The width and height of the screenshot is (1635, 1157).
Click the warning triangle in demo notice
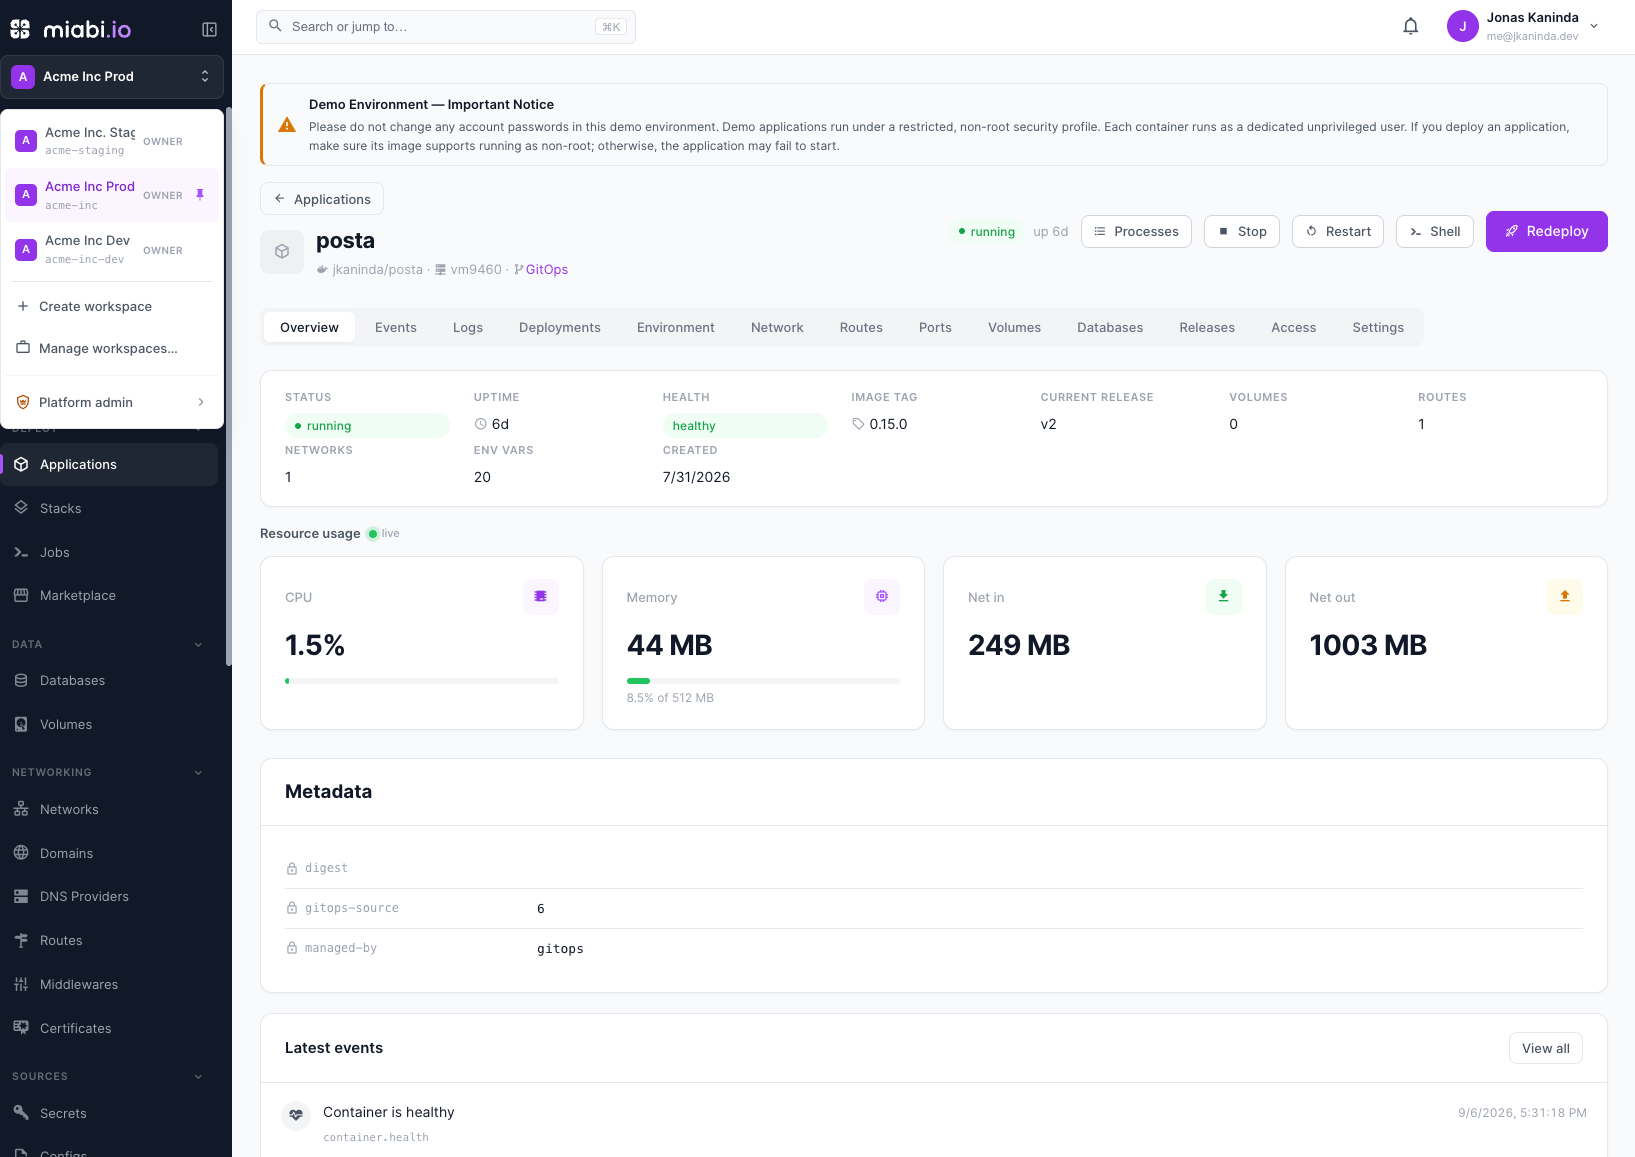coord(287,125)
